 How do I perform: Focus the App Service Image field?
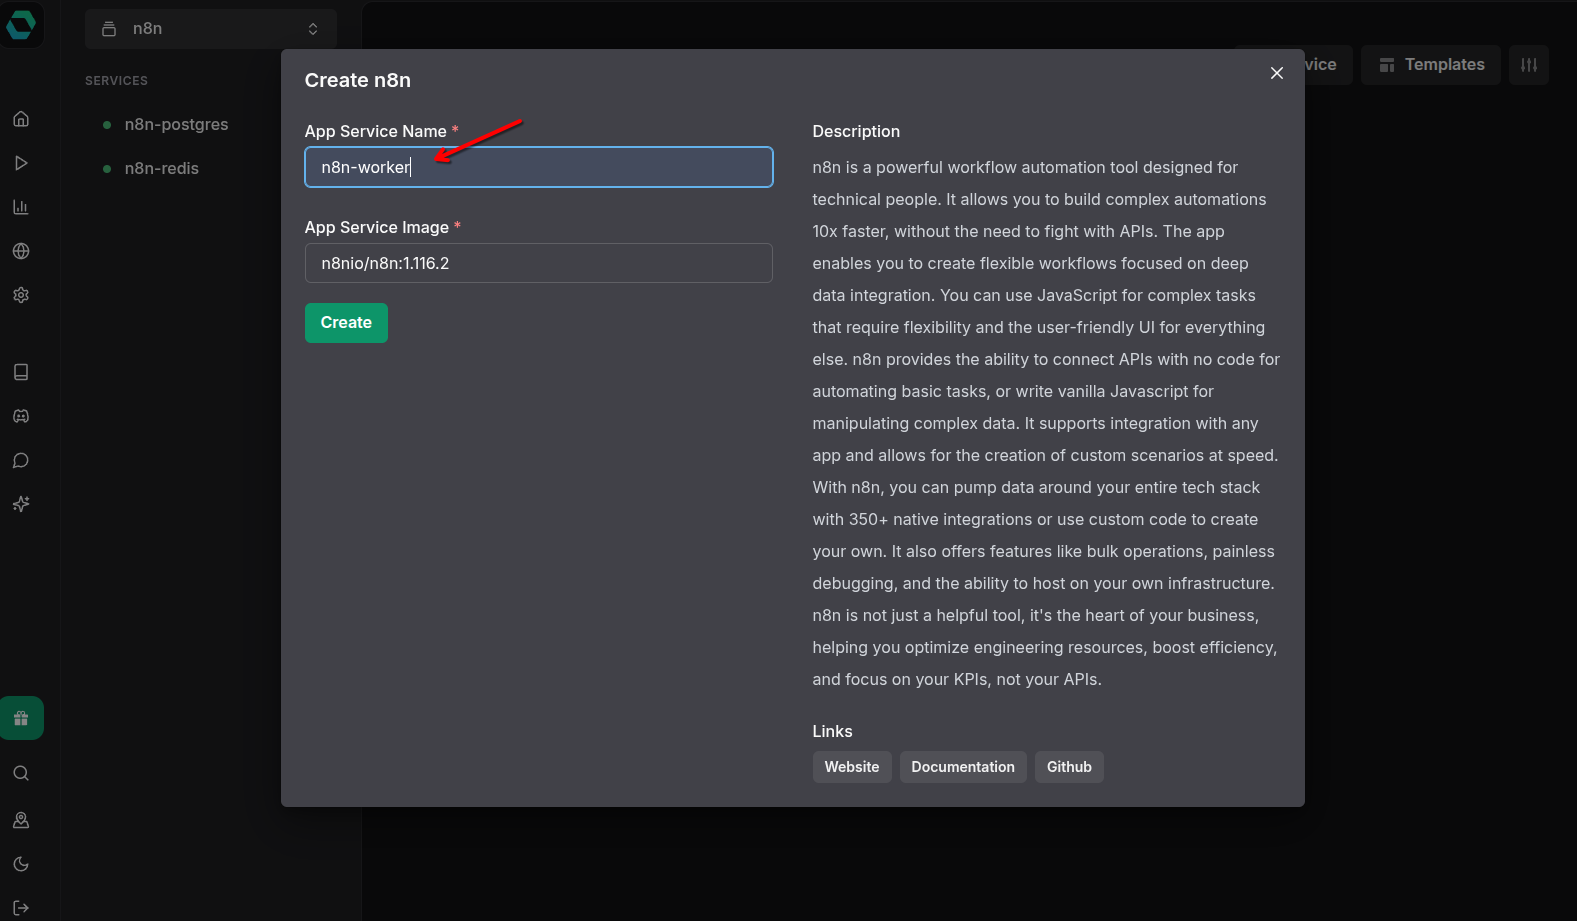pos(539,263)
